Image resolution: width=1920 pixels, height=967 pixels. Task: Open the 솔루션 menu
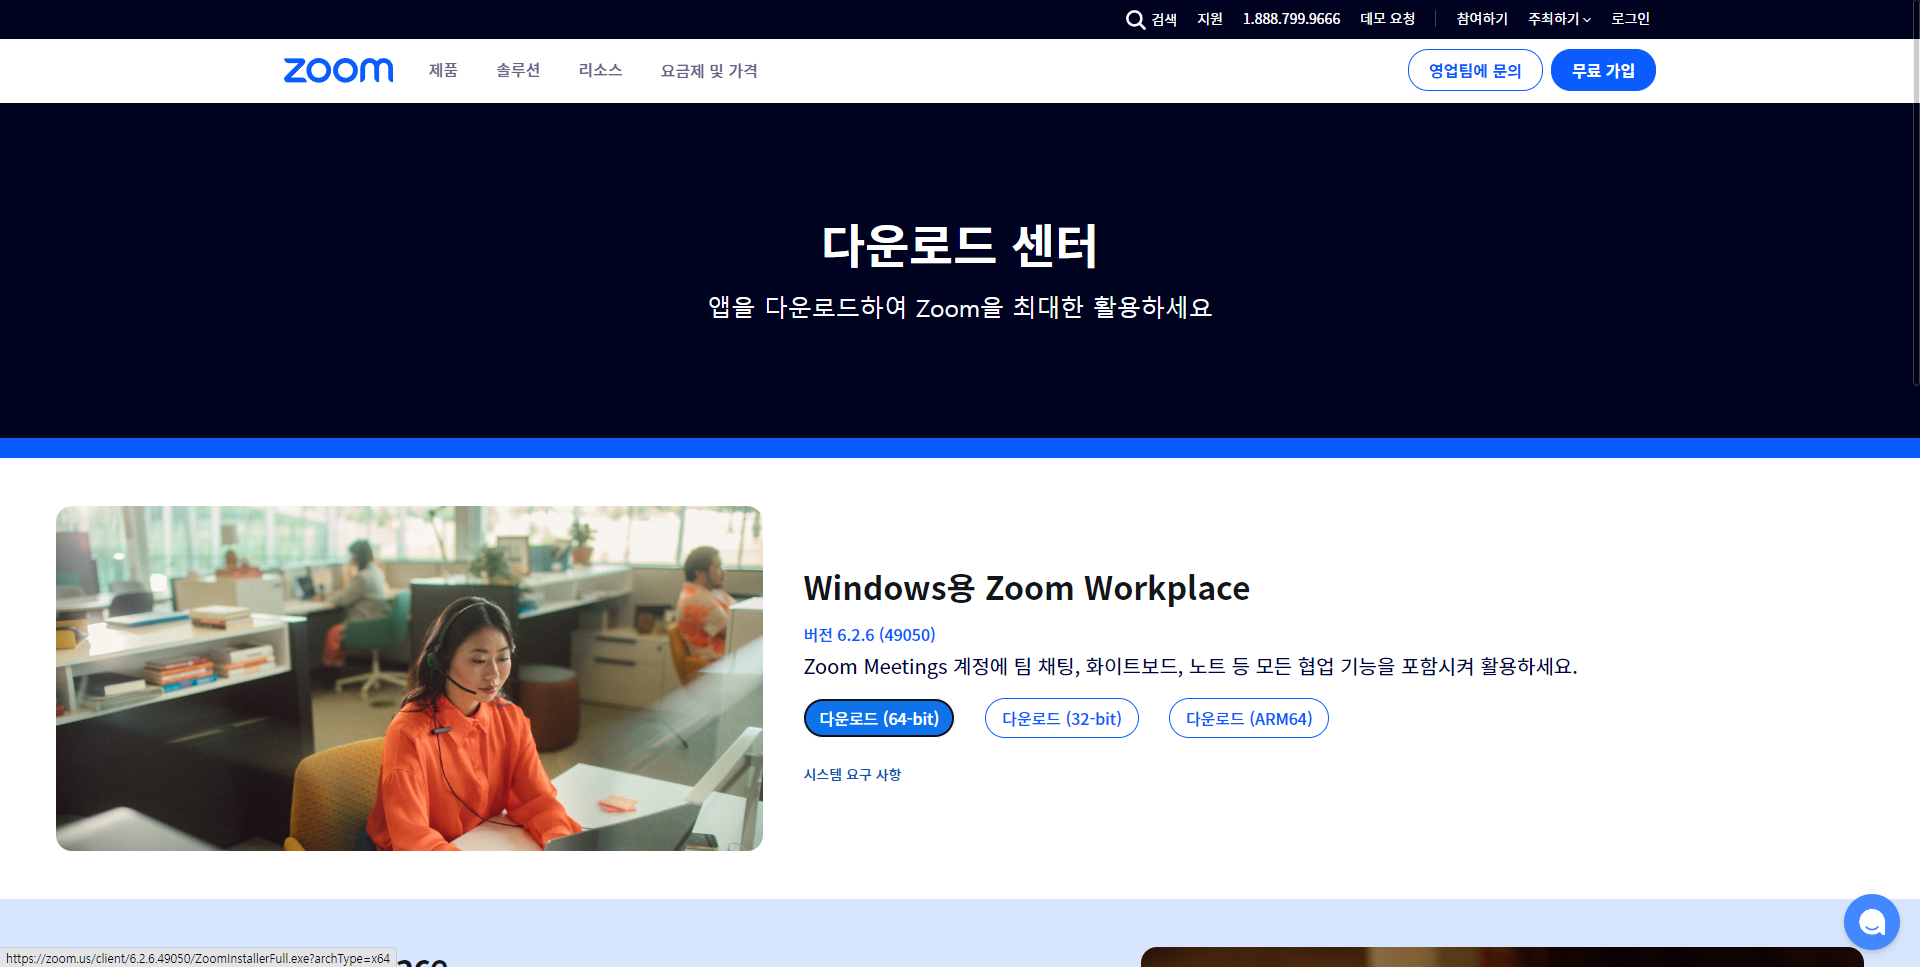pos(518,70)
